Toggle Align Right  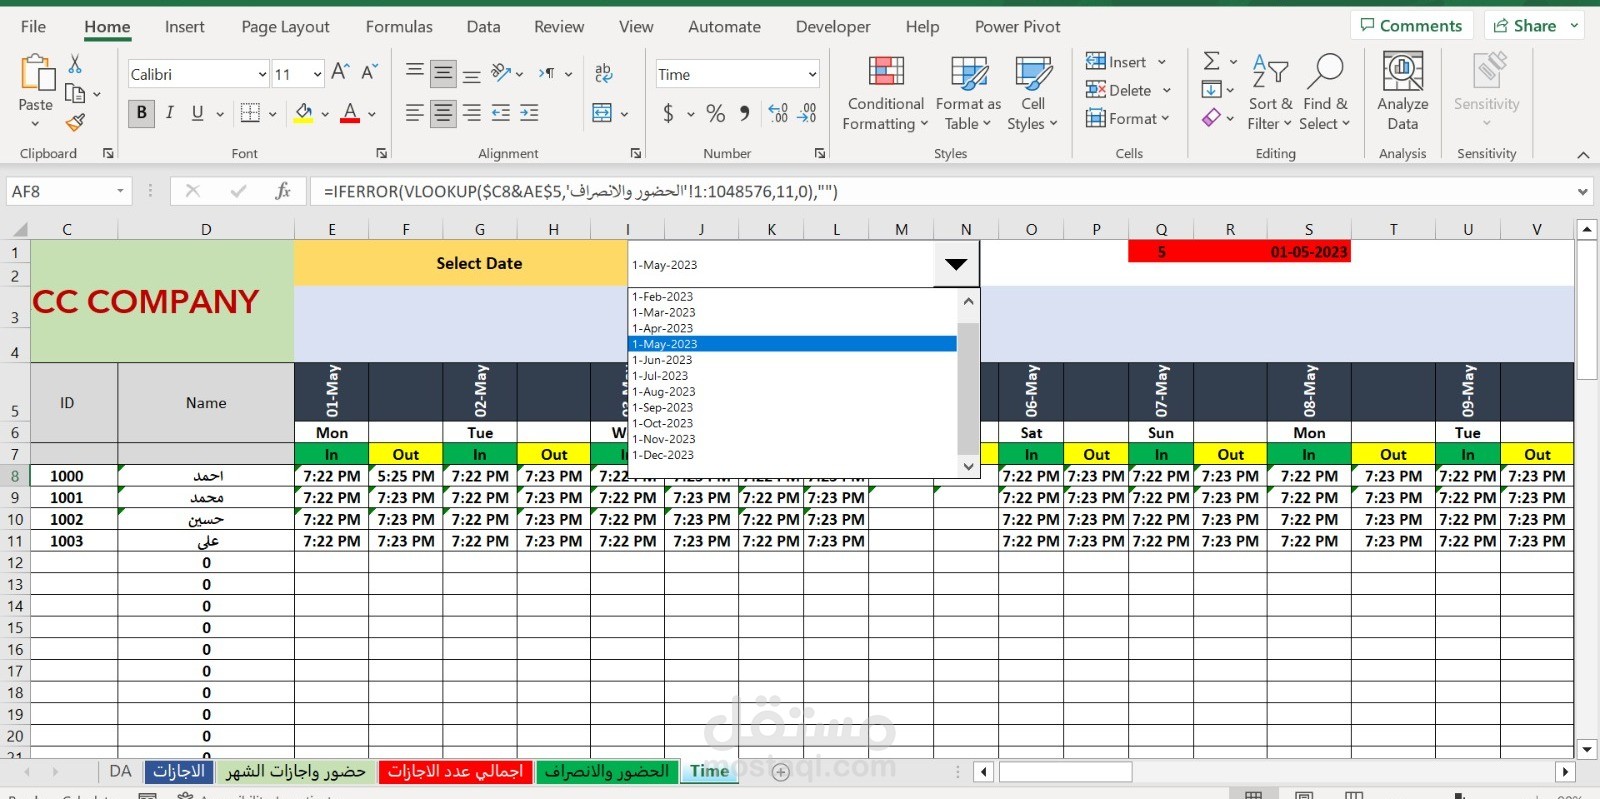tap(472, 113)
